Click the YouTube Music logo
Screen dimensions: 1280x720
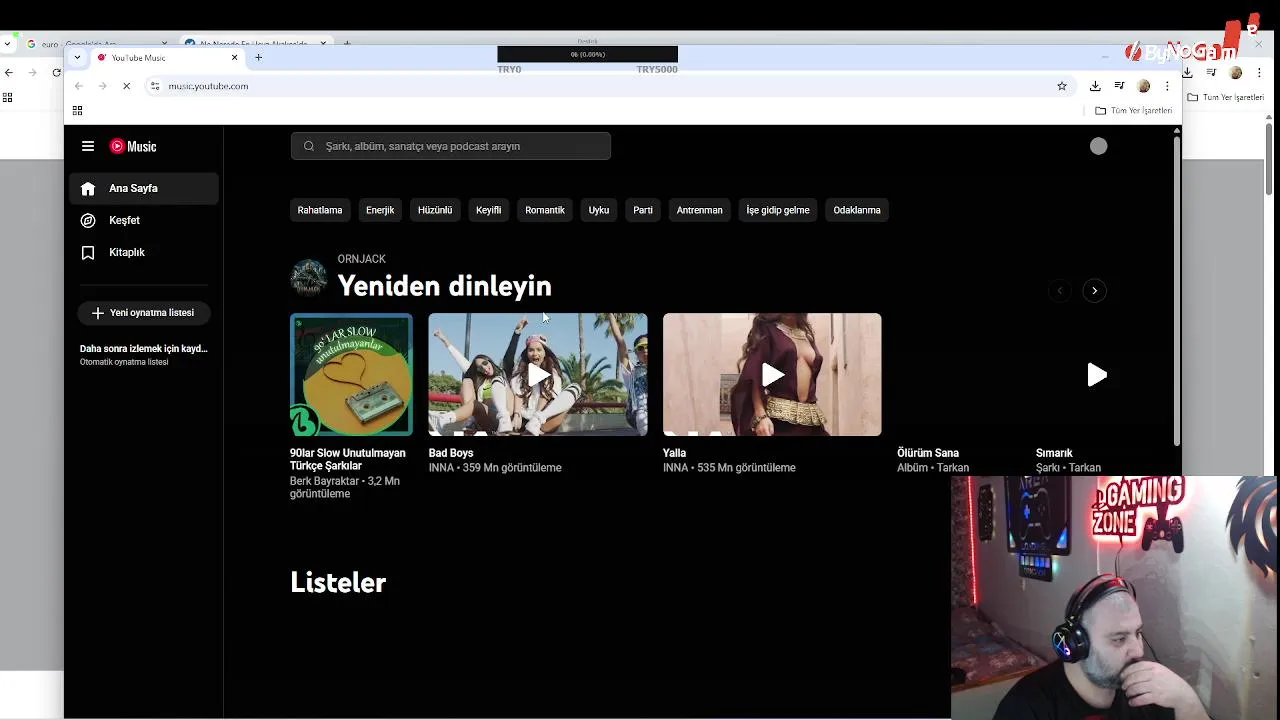pos(133,146)
